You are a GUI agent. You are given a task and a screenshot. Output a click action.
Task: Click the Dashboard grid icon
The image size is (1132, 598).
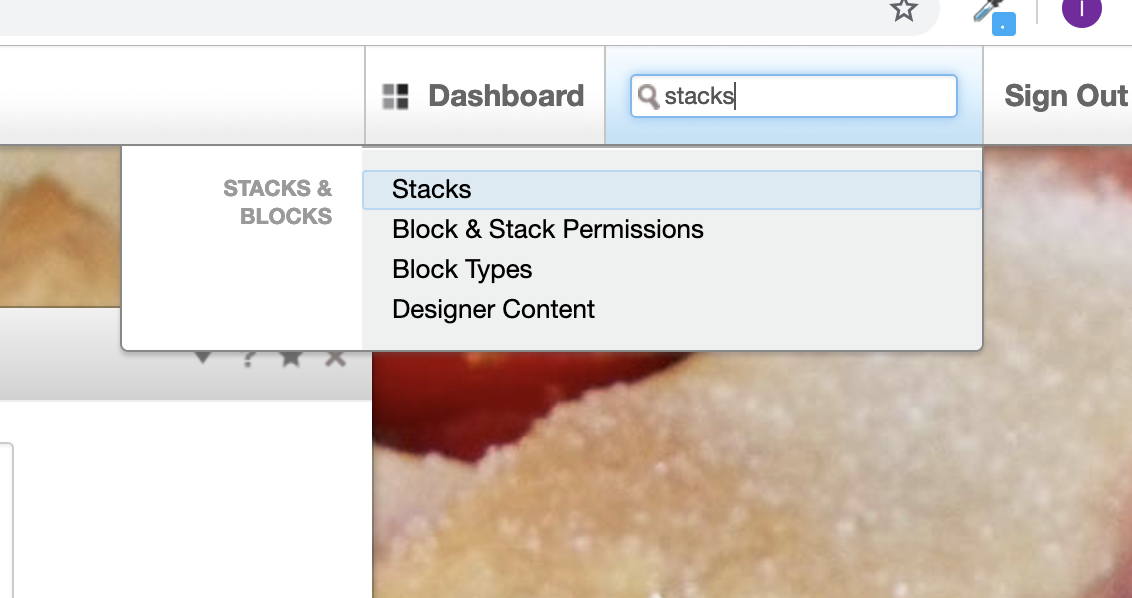(395, 96)
